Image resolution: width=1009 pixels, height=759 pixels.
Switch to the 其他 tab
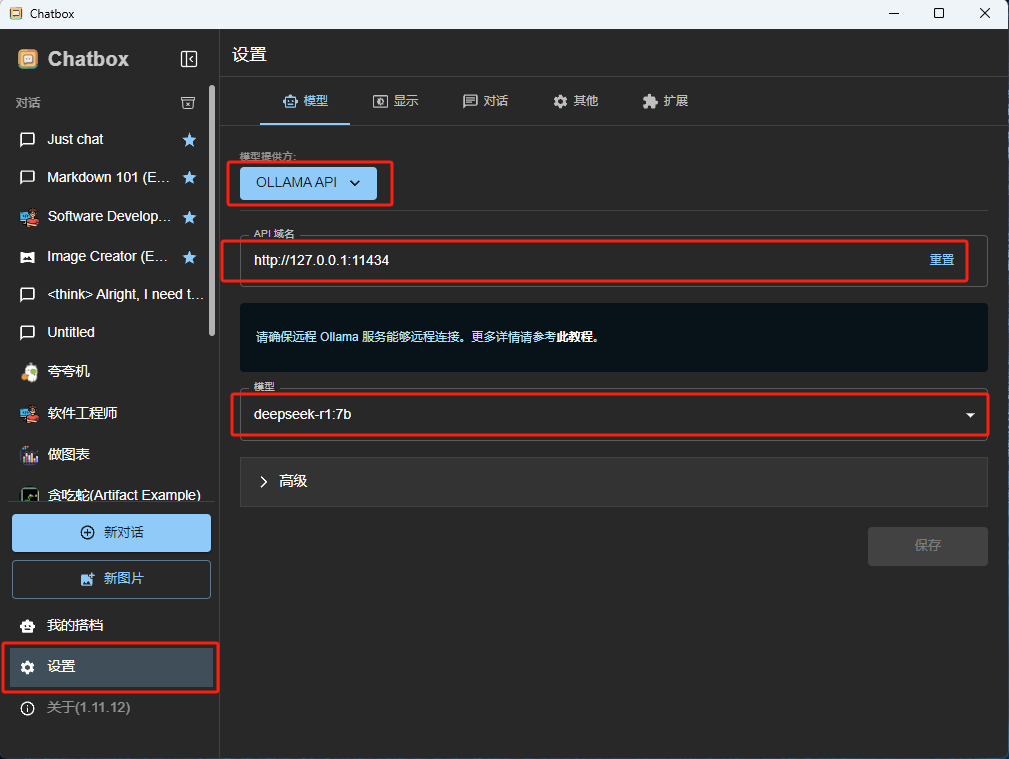click(575, 101)
